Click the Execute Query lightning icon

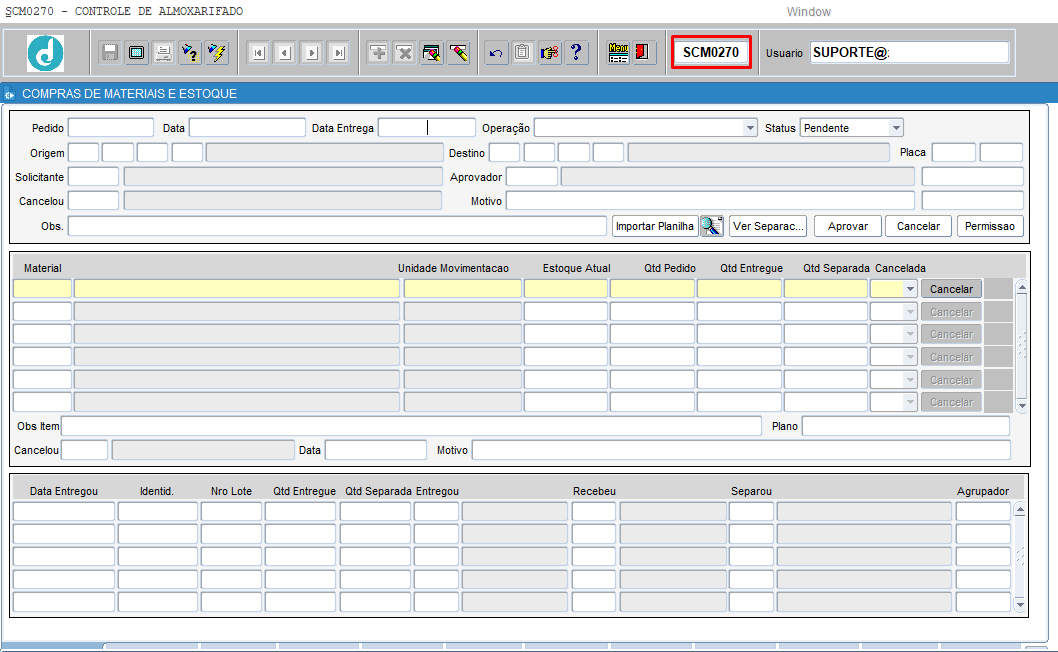[x=216, y=53]
